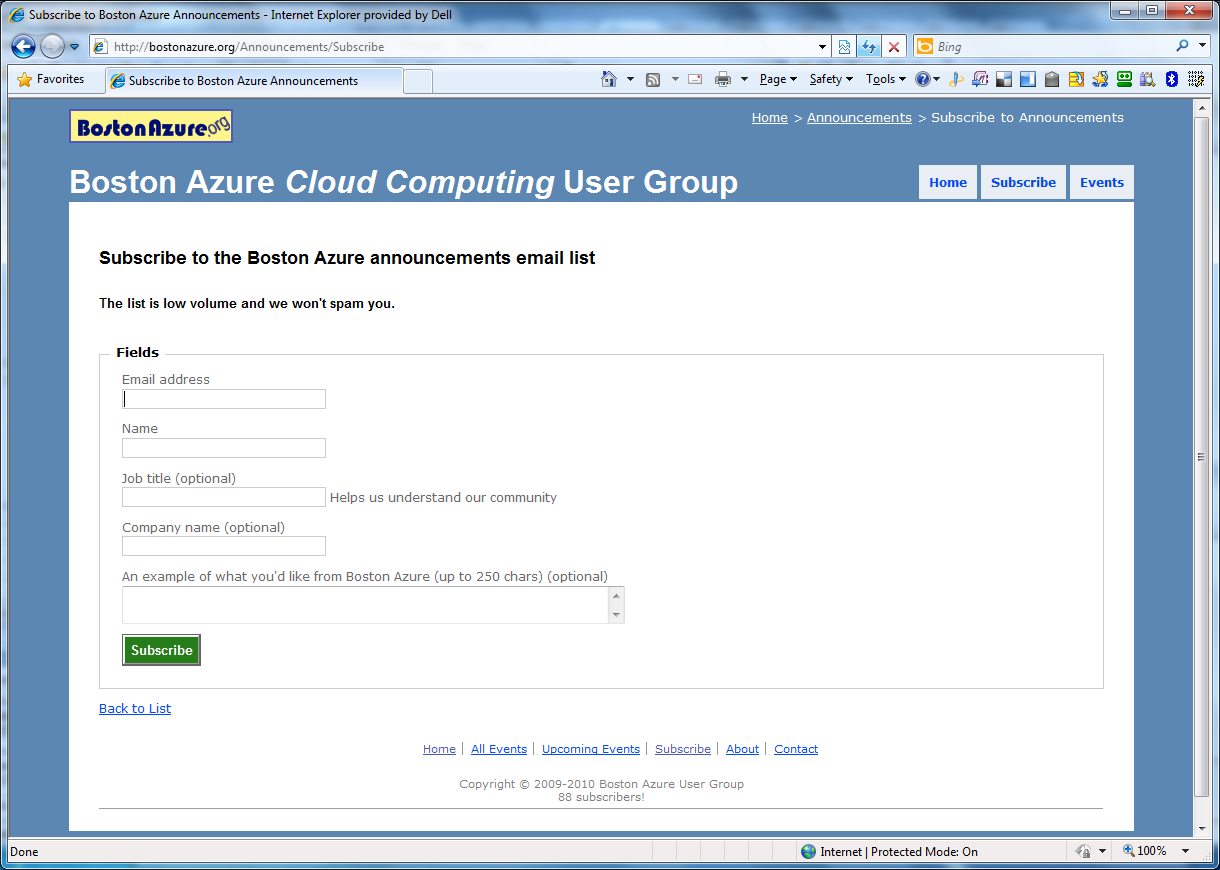Open the Upcoming Events footer link
Screen dimensions: 1220x870
coord(590,749)
